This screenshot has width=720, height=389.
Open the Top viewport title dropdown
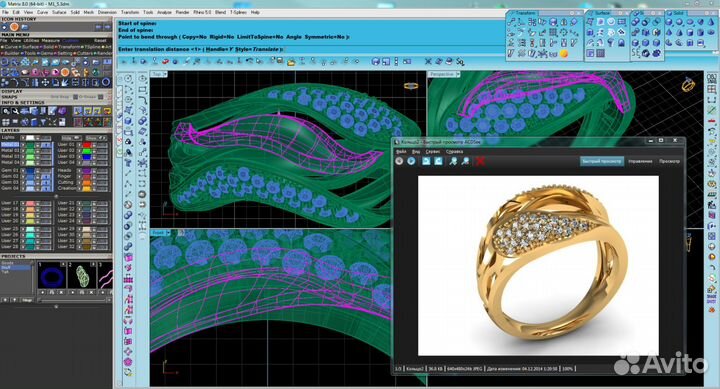[165, 73]
